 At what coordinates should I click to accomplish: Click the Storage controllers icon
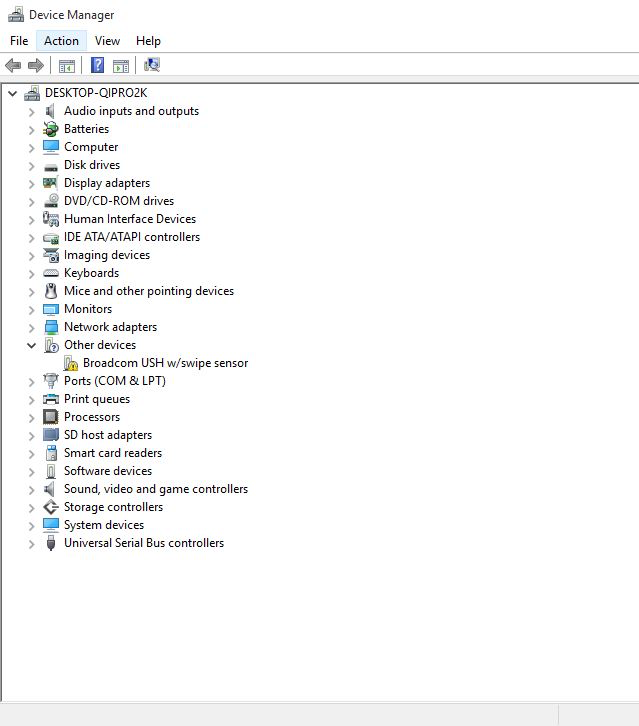[x=51, y=507]
